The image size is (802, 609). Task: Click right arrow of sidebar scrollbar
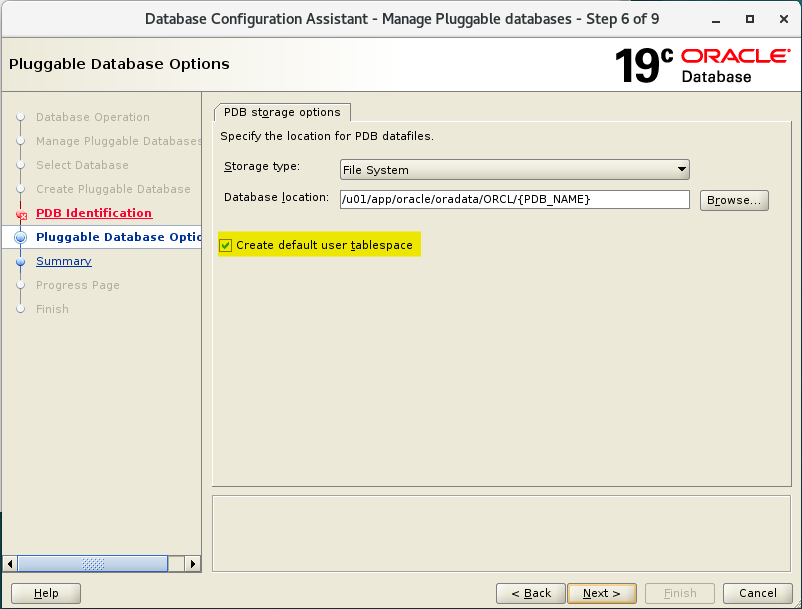pyautogui.click(x=192, y=564)
